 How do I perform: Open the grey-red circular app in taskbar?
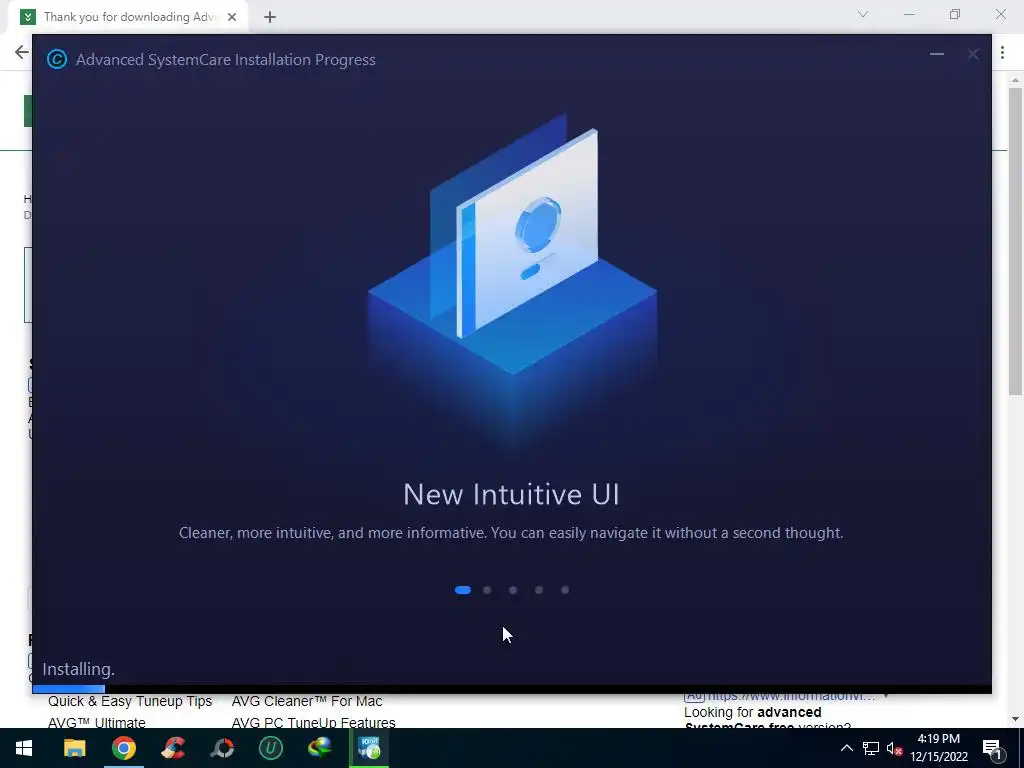point(222,748)
